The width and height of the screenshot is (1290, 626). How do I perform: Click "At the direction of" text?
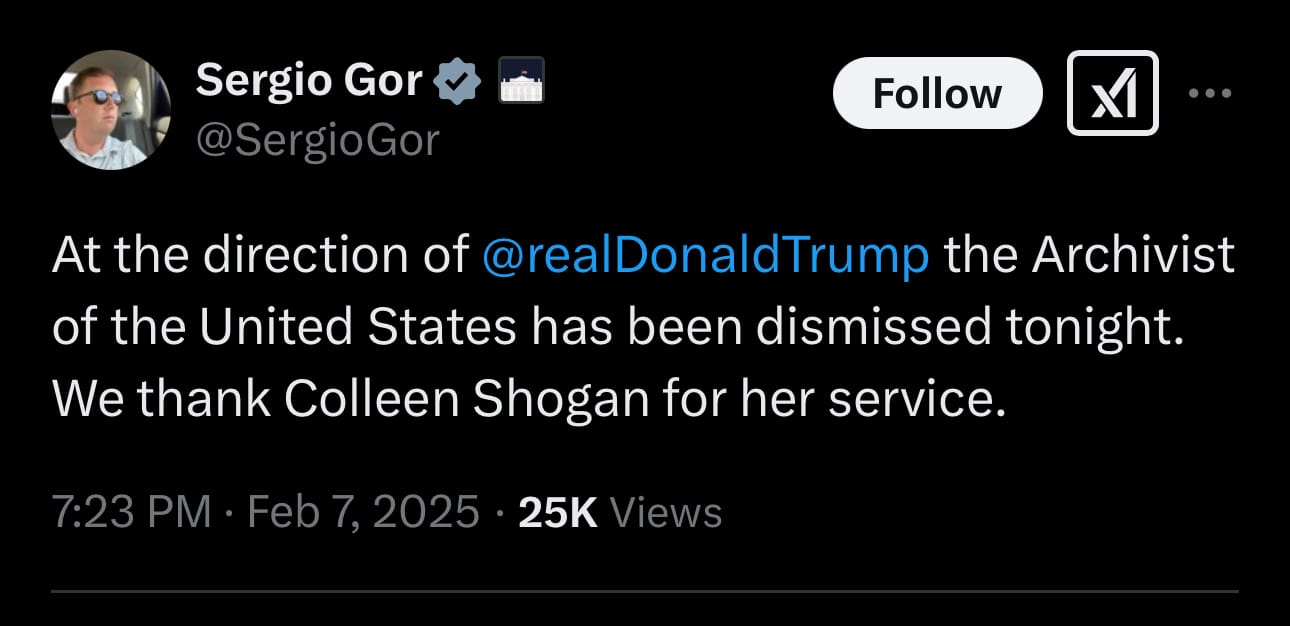click(x=260, y=257)
